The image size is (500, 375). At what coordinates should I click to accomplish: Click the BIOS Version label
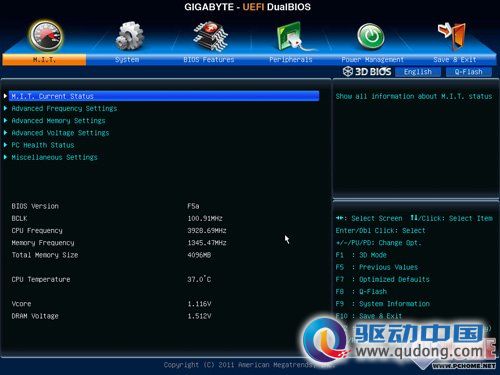pos(35,206)
